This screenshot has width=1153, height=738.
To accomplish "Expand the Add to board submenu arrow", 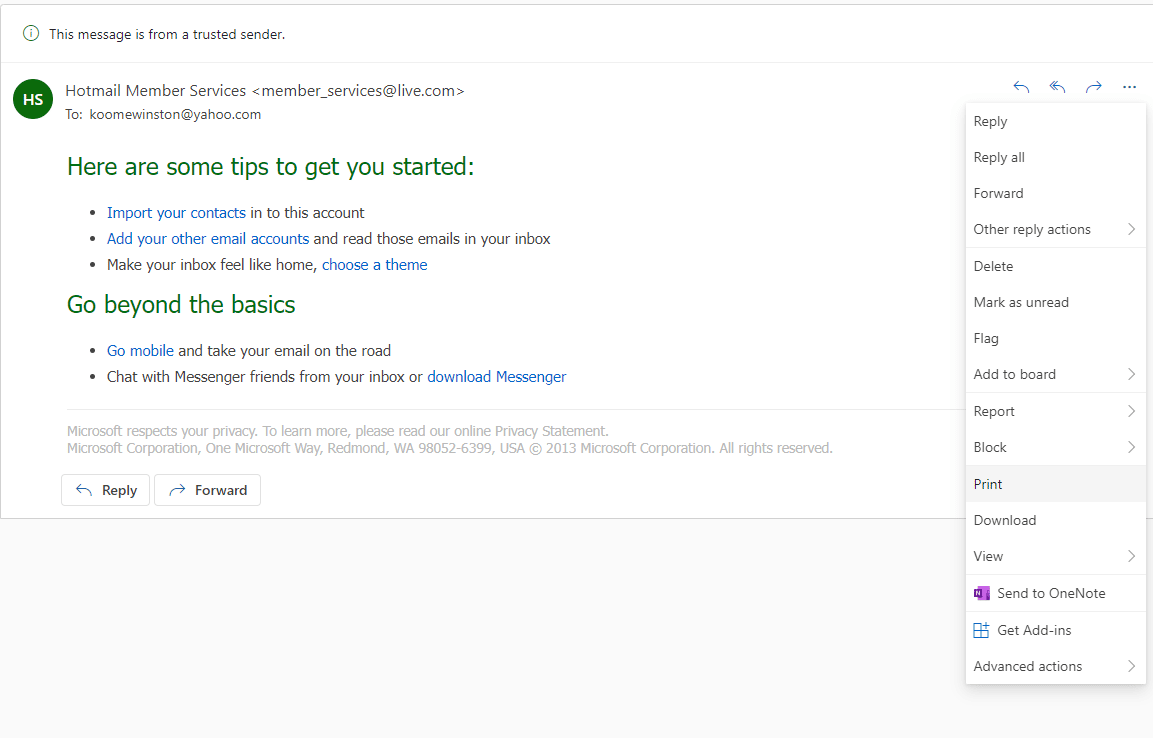I will (x=1132, y=374).
